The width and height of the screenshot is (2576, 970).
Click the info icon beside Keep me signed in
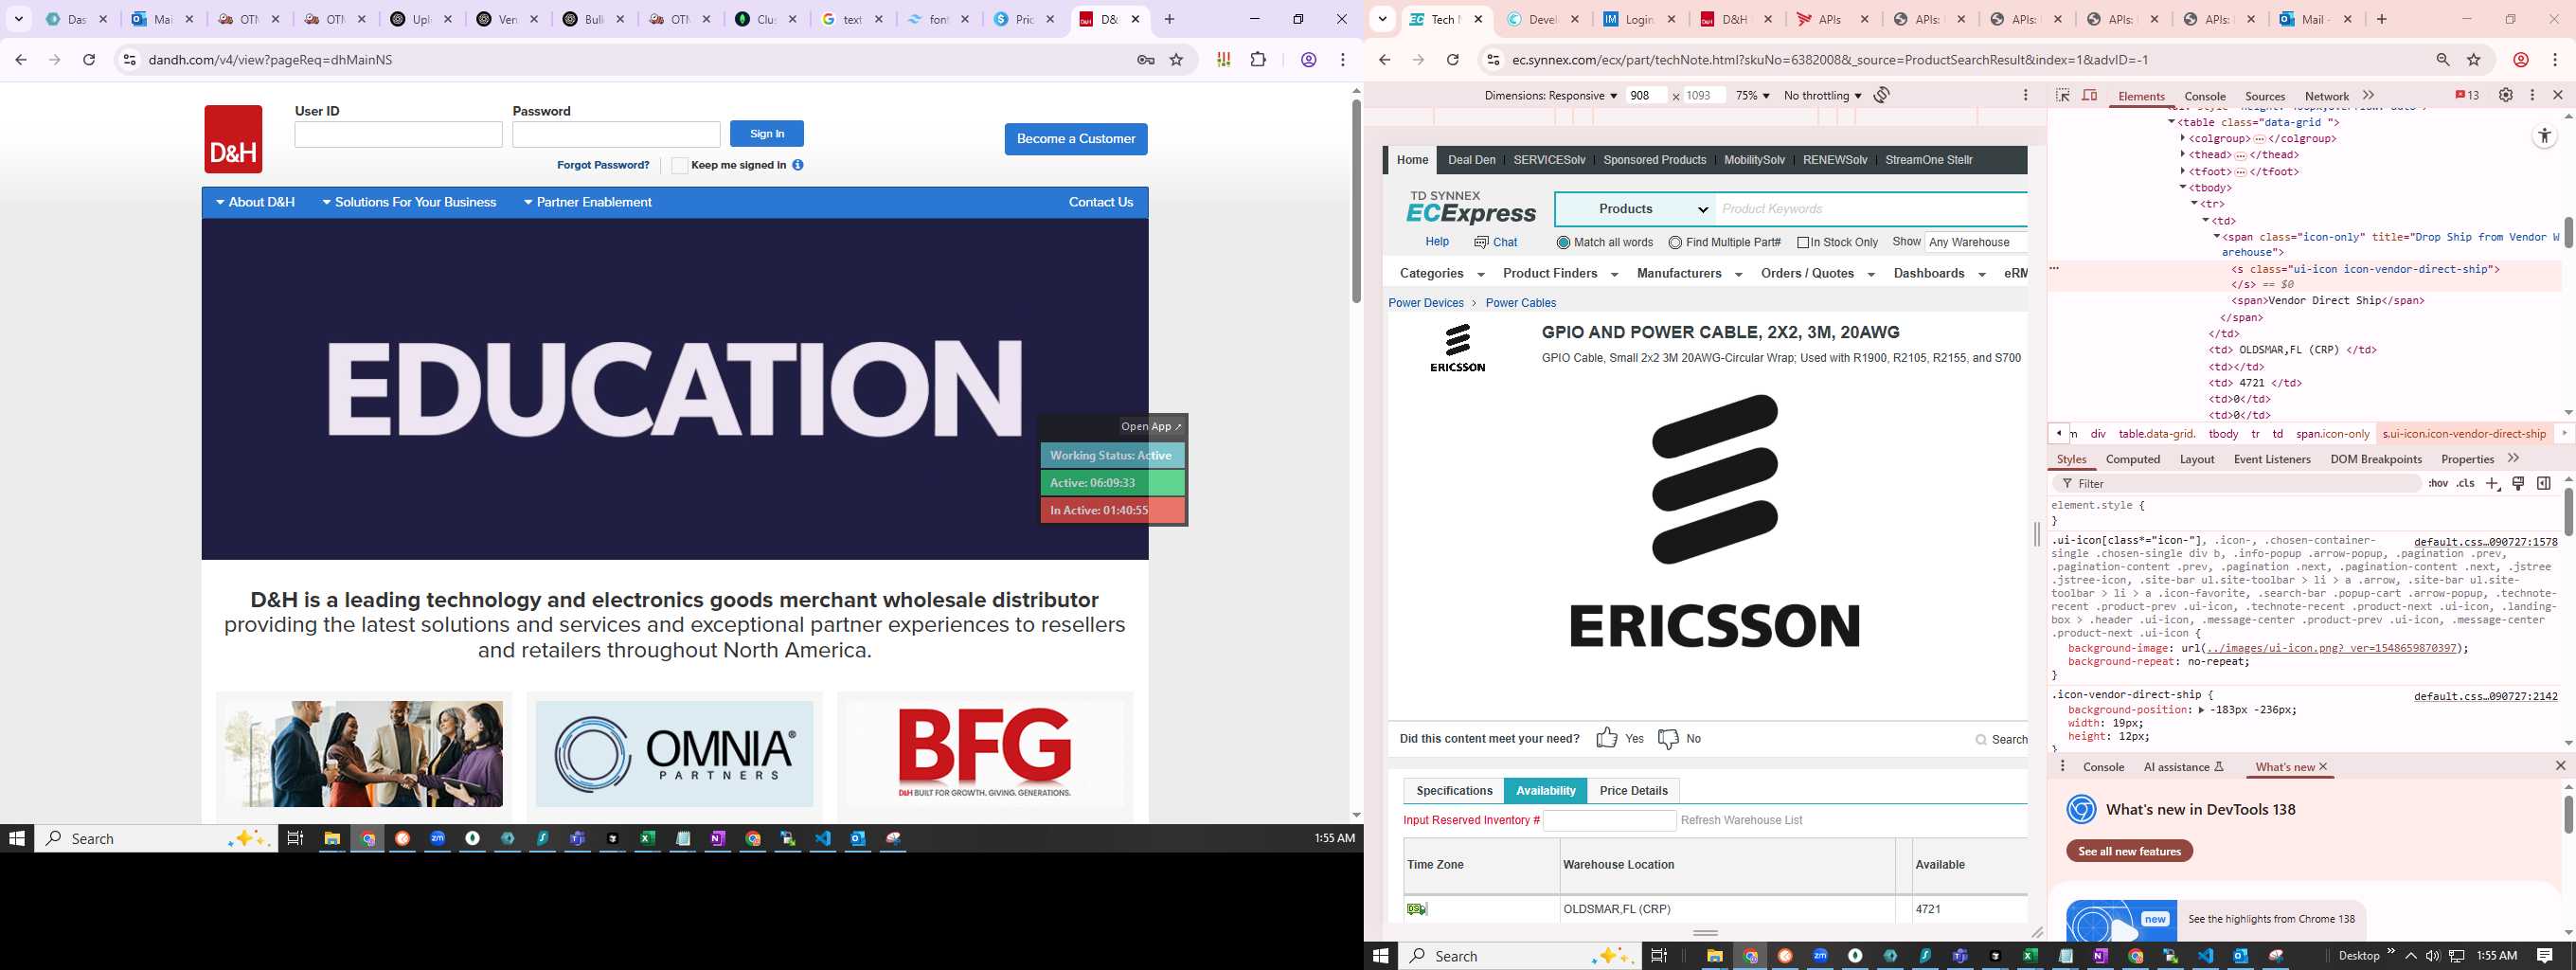[x=798, y=165]
